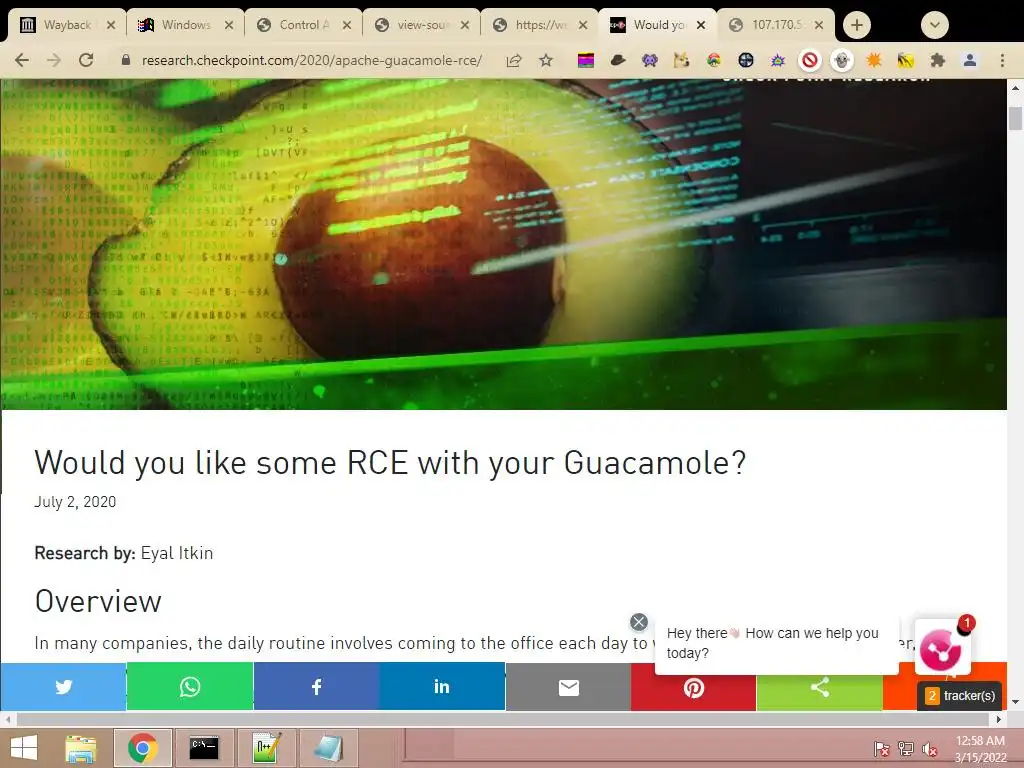Open the Chrome profile avatar

pos(970,61)
